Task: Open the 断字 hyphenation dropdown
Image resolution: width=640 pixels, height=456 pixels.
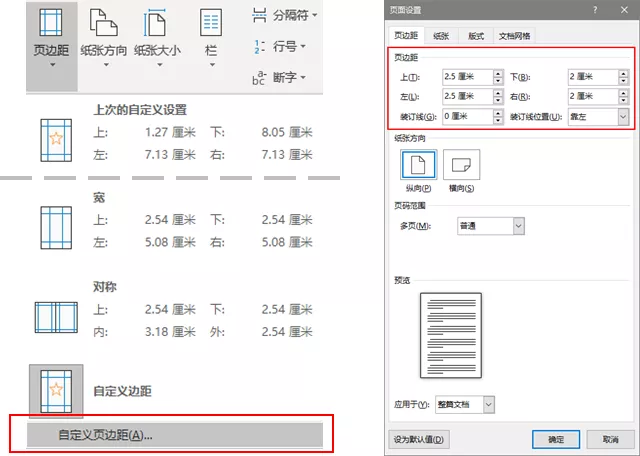Action: [279, 77]
